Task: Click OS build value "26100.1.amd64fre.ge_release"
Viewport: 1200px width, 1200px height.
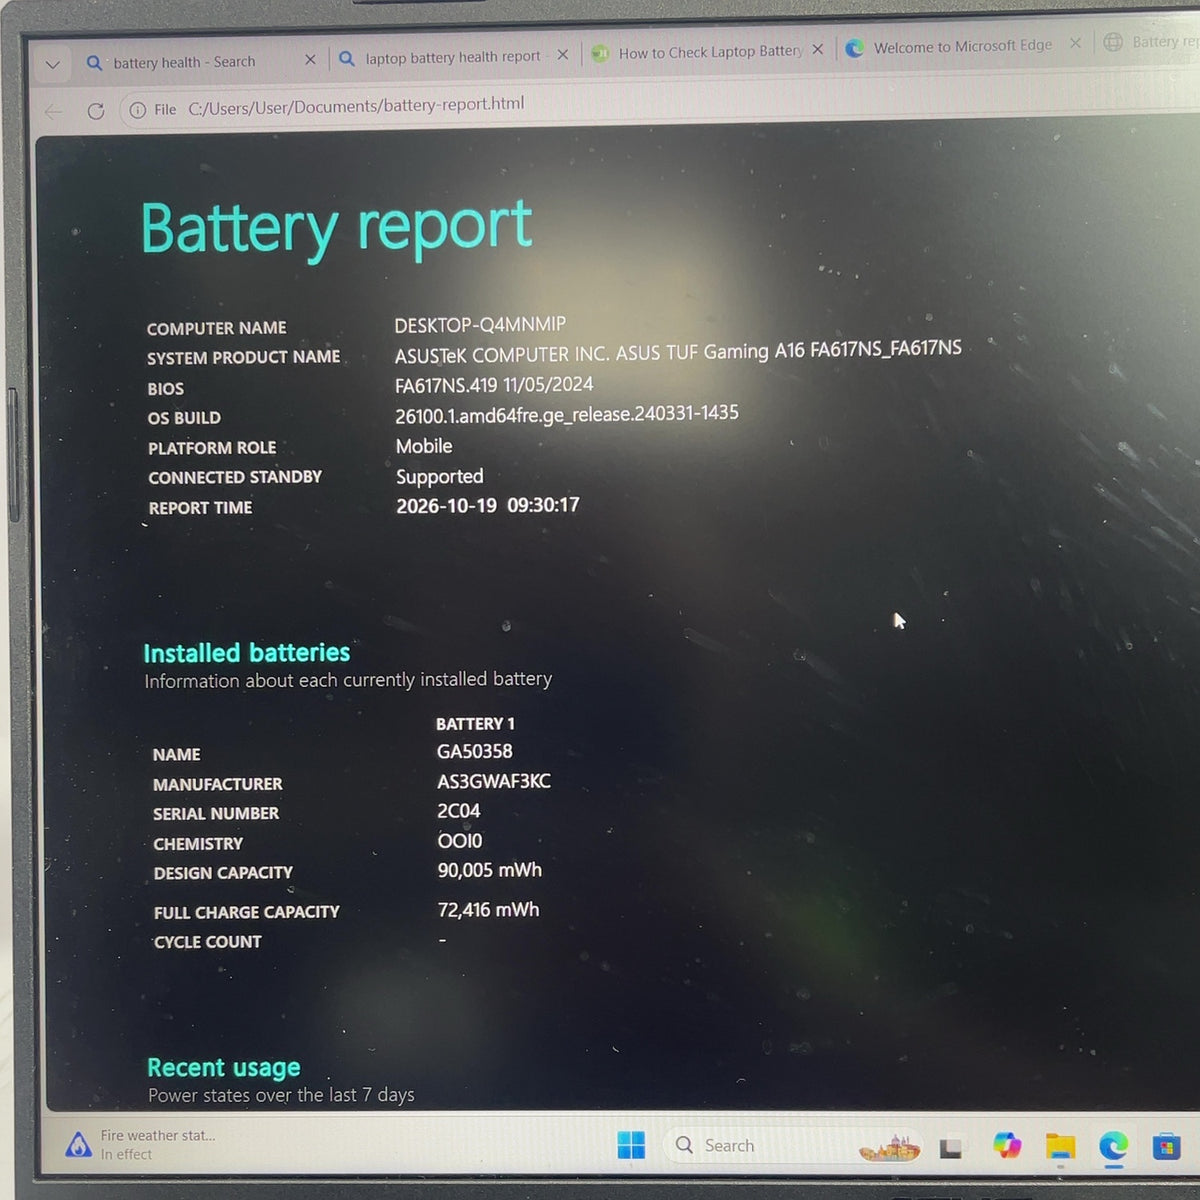Action: coord(567,414)
